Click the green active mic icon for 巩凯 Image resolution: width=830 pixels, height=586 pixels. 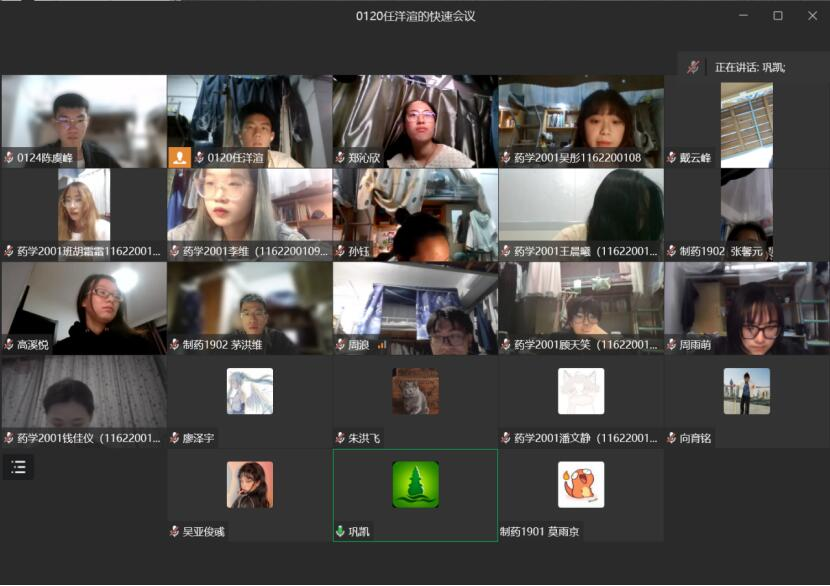(340, 532)
